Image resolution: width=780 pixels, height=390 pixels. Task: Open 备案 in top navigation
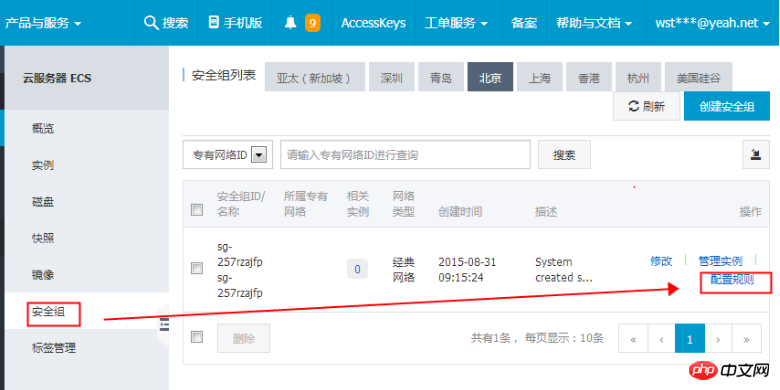click(524, 23)
